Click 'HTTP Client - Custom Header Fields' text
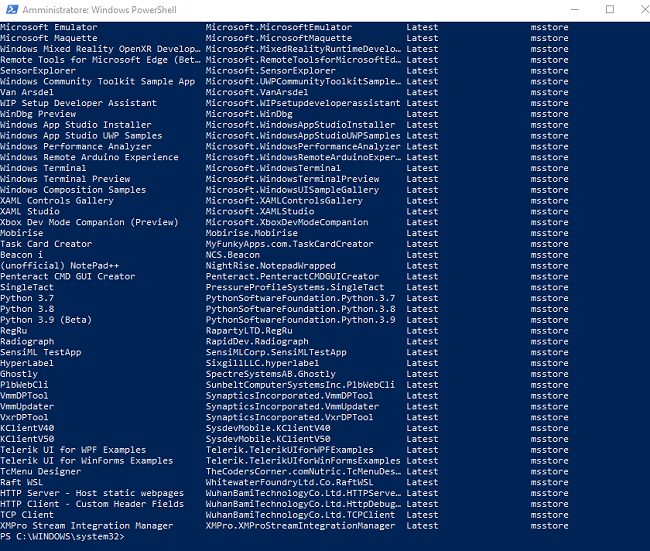Viewport: 650px width, 551px height. tap(92, 504)
